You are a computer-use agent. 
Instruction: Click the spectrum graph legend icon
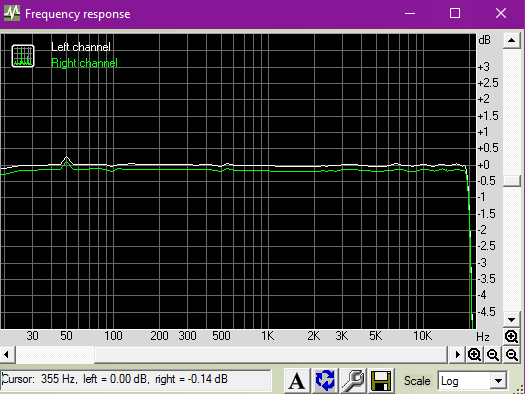tap(23, 56)
